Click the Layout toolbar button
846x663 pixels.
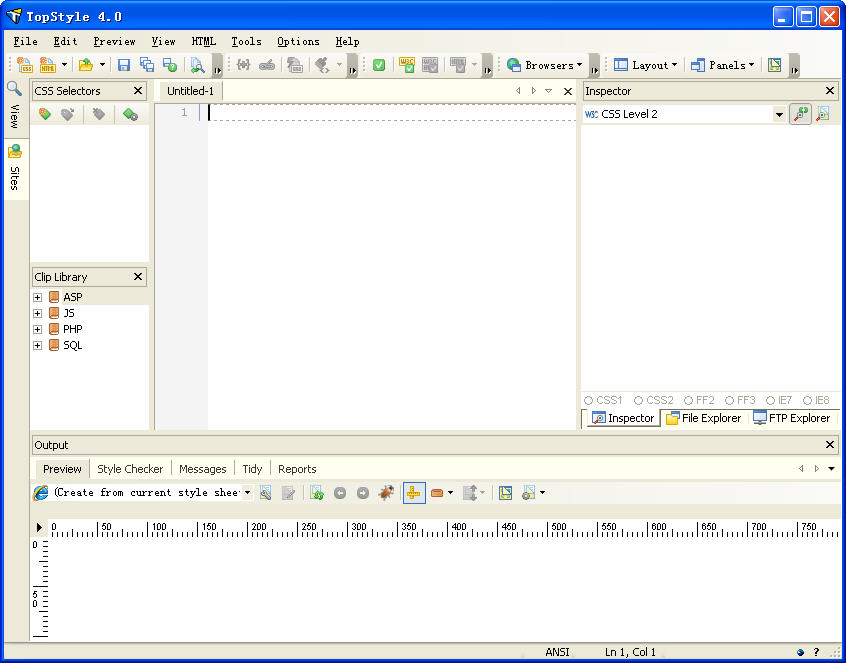[645, 65]
